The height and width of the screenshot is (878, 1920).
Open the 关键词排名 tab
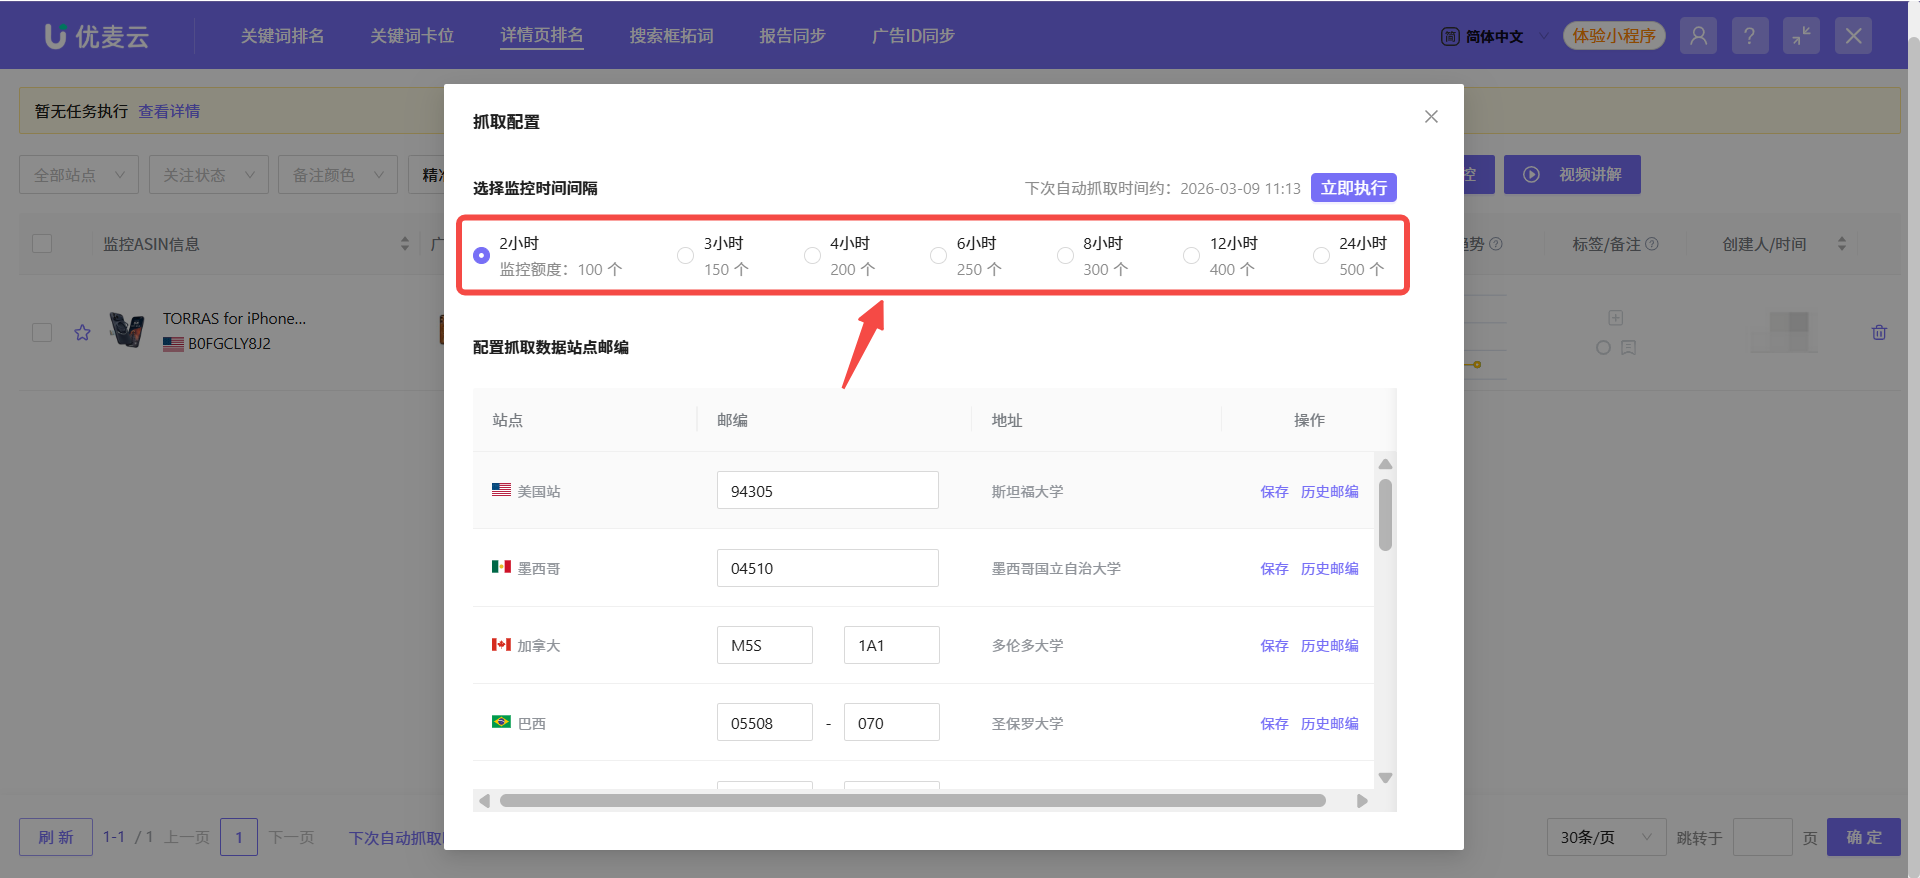(x=282, y=36)
